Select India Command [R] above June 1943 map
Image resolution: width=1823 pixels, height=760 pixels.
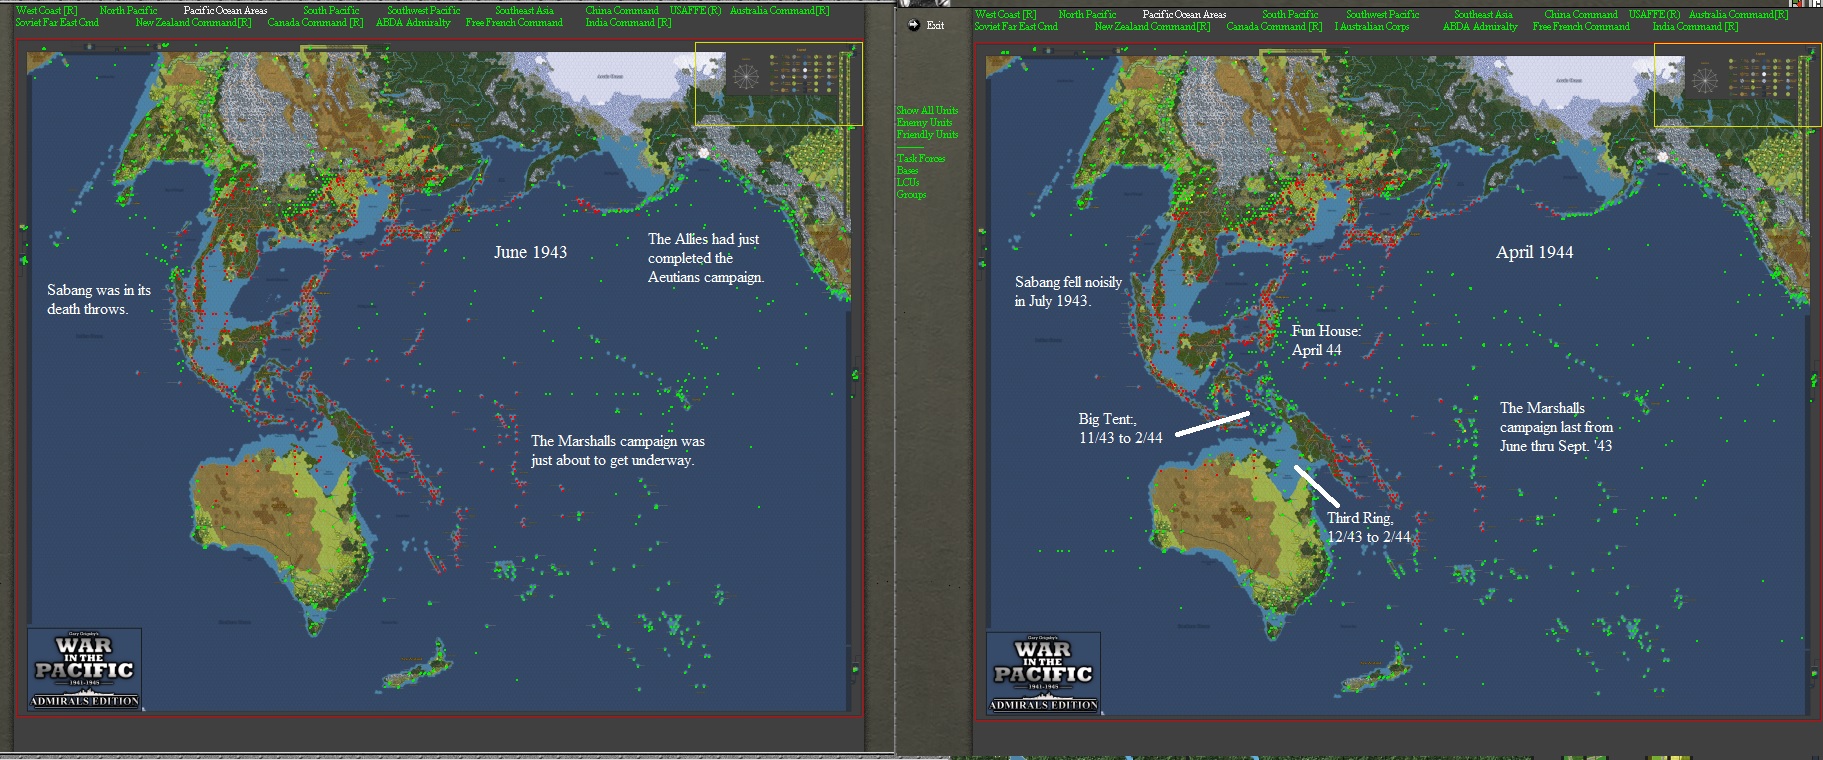click(628, 23)
